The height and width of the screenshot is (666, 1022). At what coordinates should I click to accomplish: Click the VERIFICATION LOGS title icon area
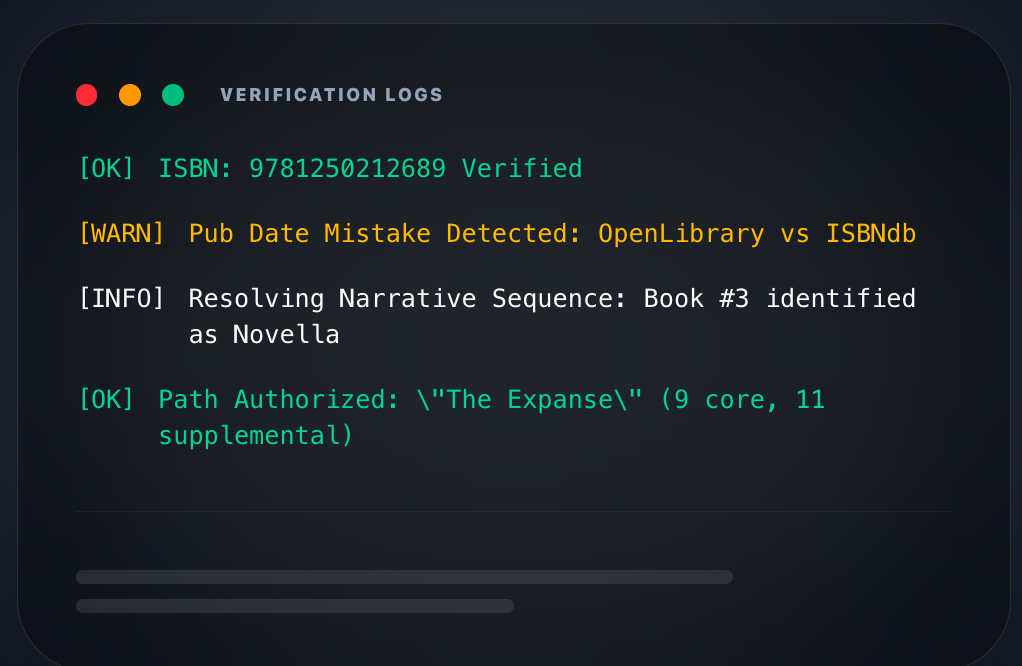pyautogui.click(x=331, y=95)
